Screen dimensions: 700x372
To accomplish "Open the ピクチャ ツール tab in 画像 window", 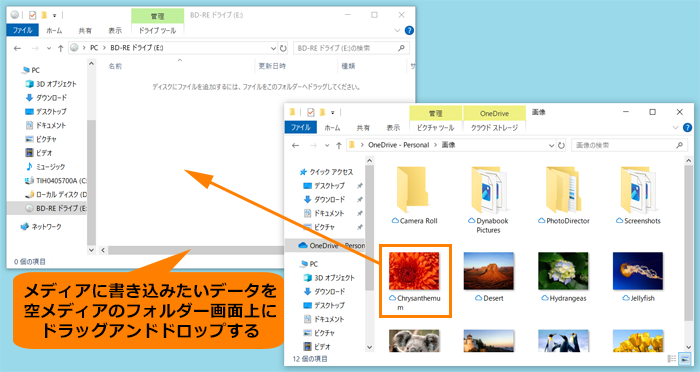I will click(x=435, y=128).
